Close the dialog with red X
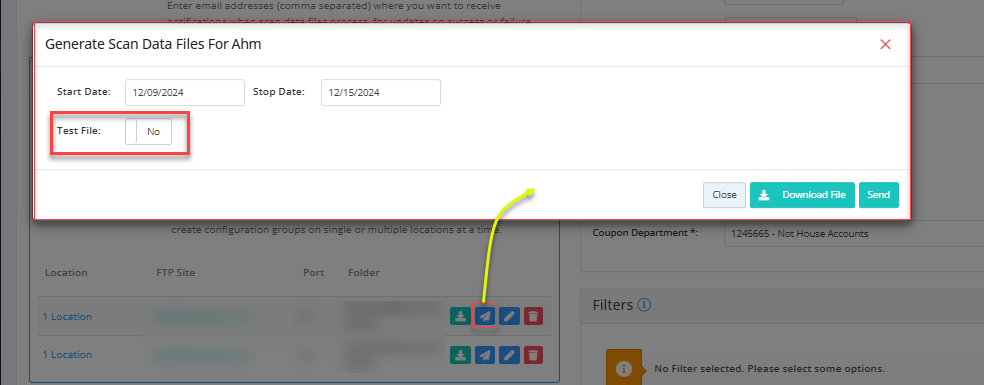 885,44
